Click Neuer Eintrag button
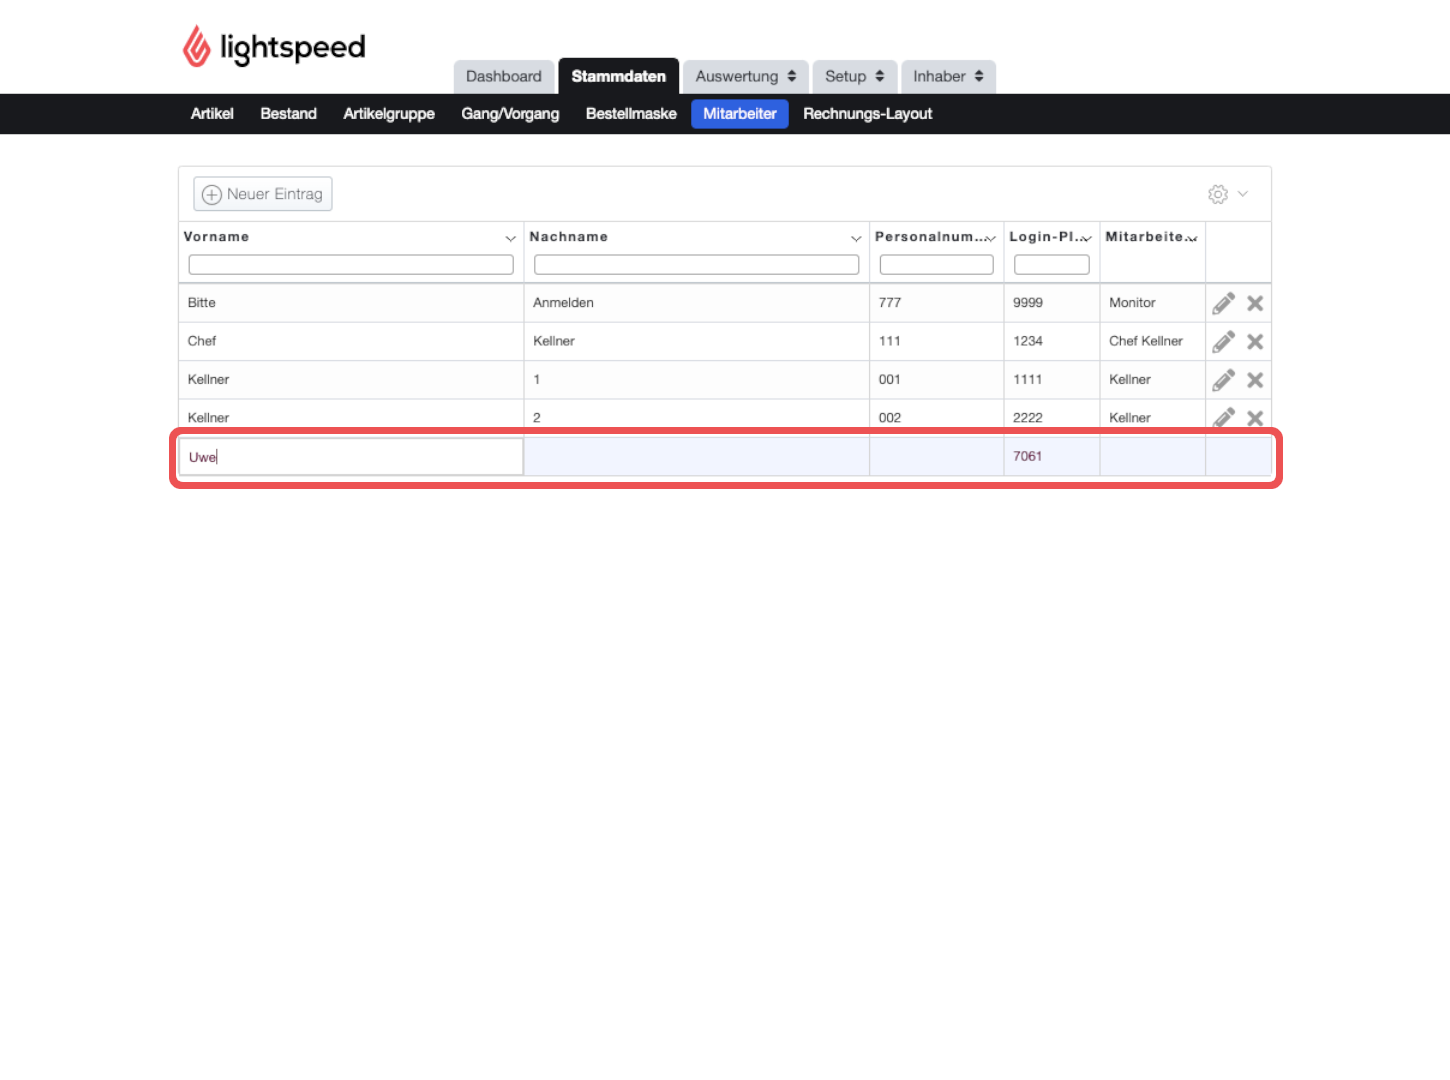 [x=263, y=194]
